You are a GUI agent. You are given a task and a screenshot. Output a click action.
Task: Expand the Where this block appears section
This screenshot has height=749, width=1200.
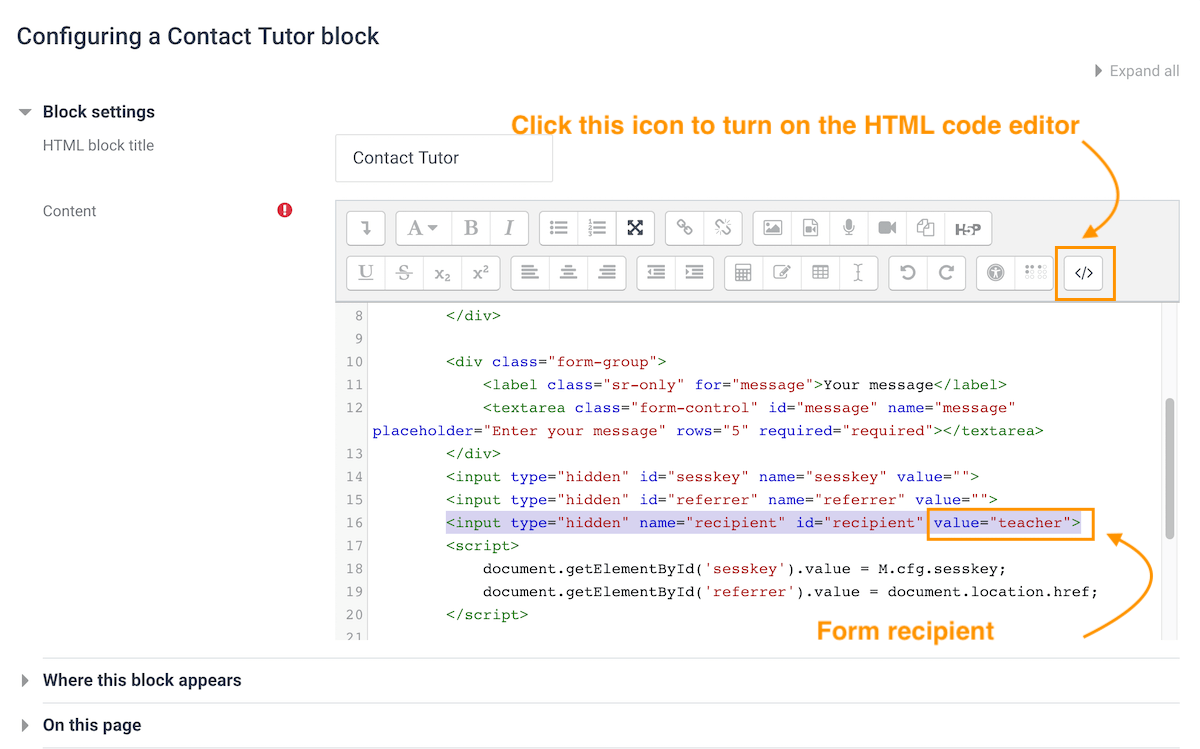pos(141,680)
